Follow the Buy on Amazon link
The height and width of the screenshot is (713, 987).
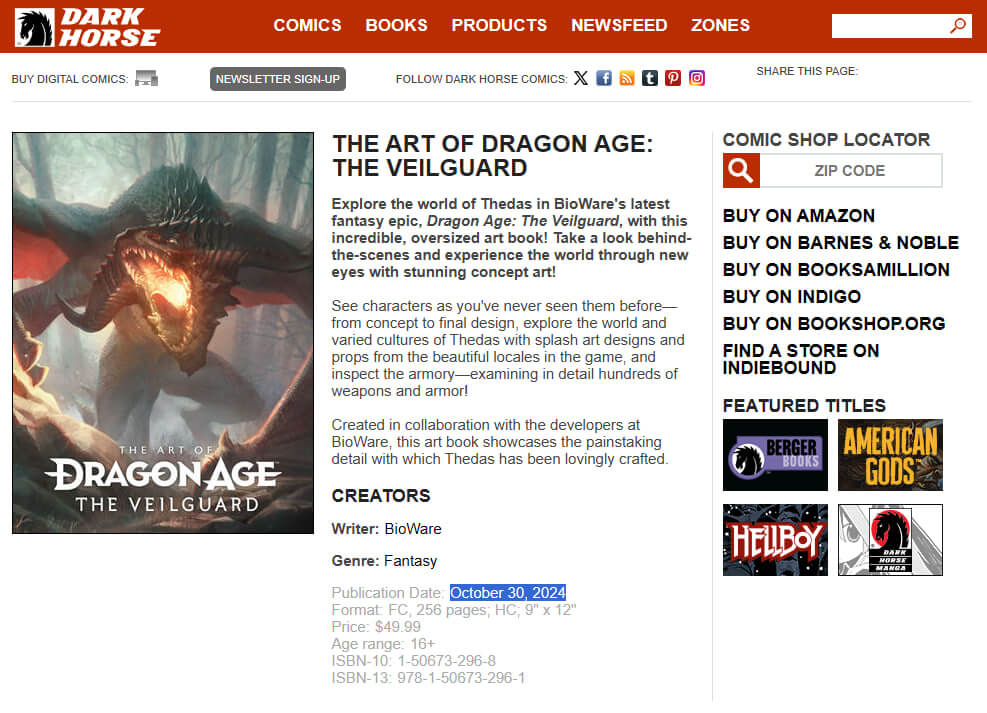799,216
